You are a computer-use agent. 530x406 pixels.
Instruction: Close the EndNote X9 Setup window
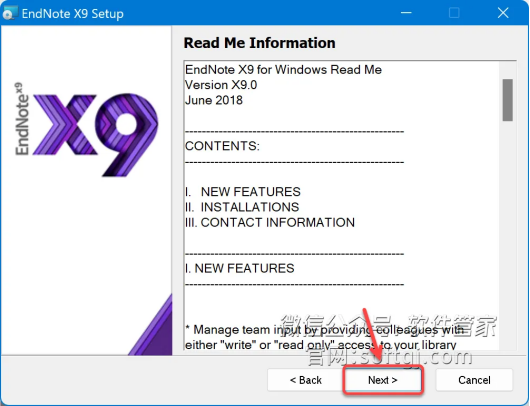point(503,13)
